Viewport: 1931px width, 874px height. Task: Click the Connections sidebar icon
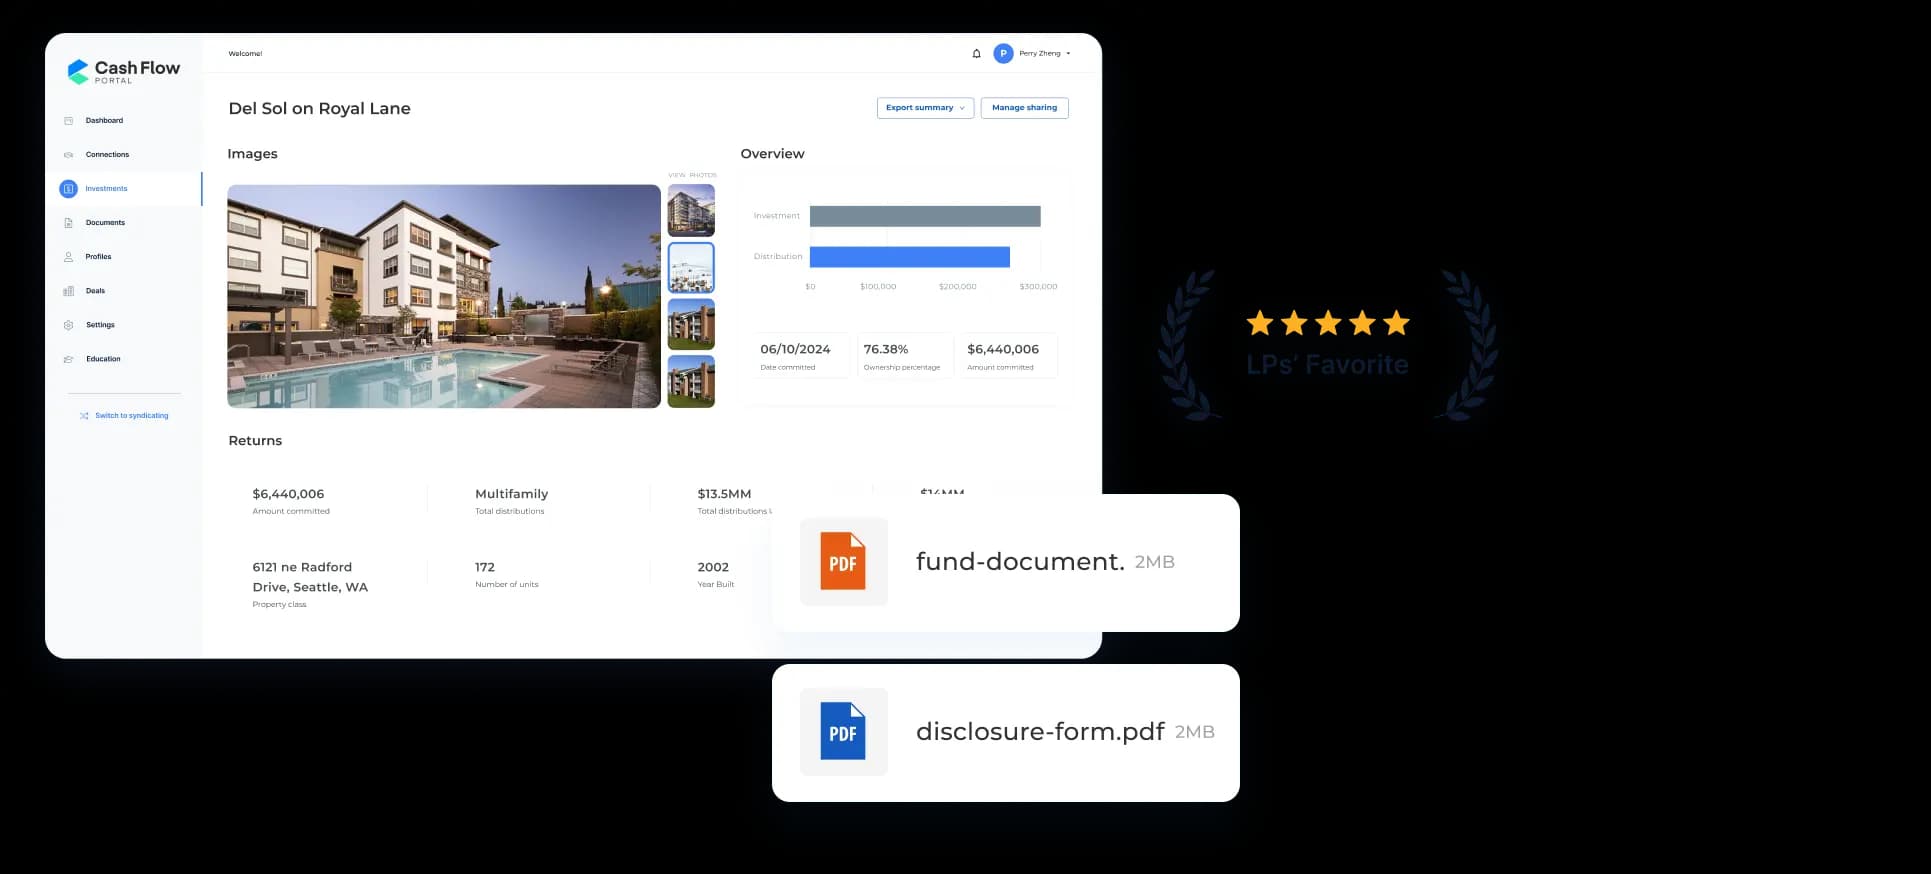68,155
